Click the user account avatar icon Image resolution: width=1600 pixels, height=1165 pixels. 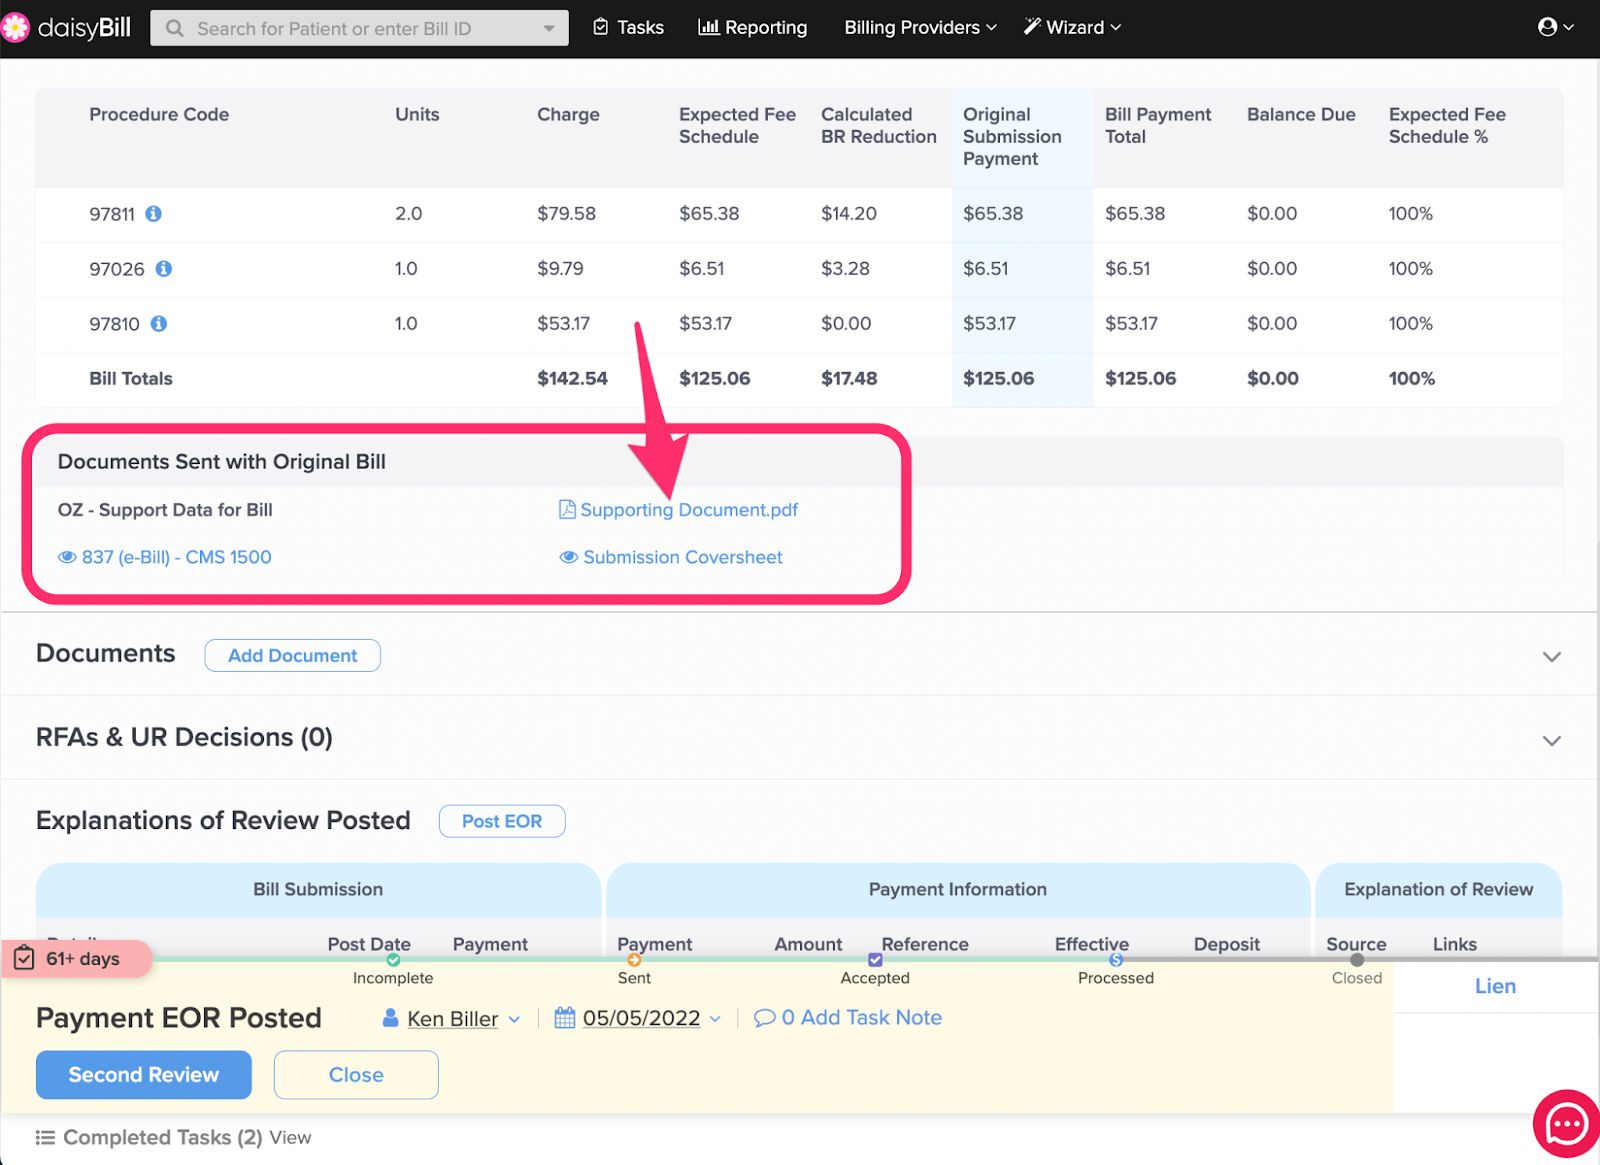[x=1547, y=27]
